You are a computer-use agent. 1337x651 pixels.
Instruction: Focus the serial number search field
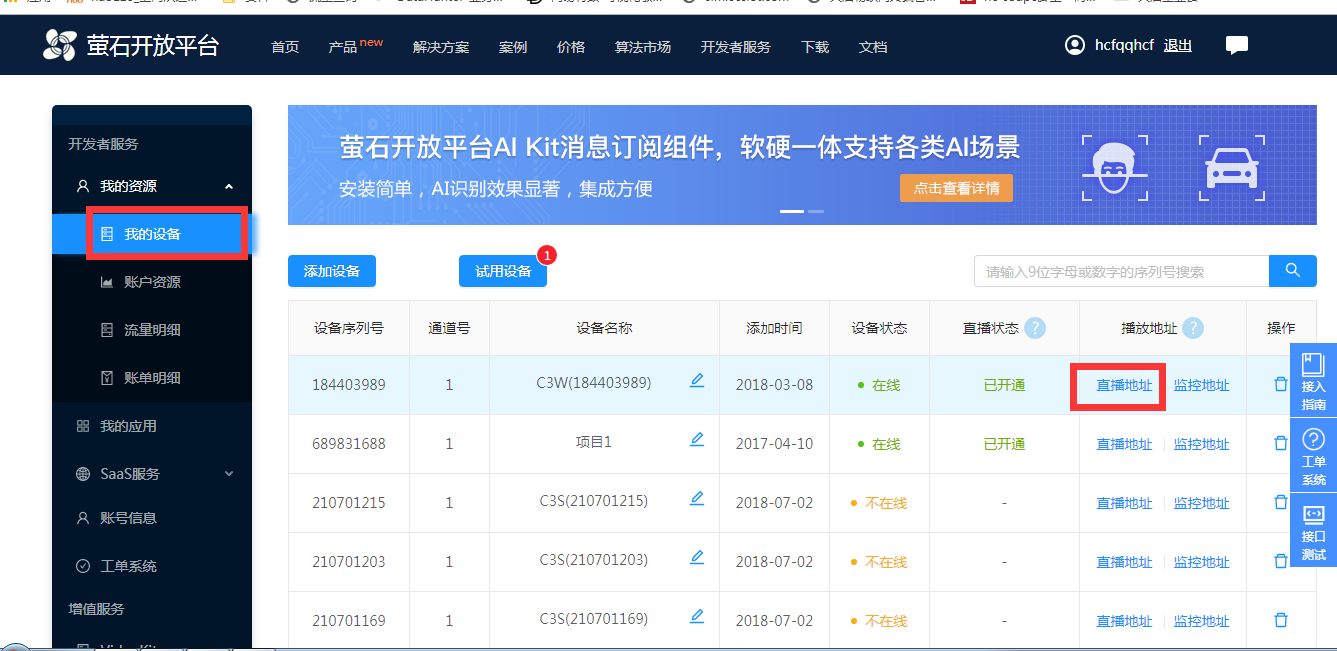[1120, 271]
